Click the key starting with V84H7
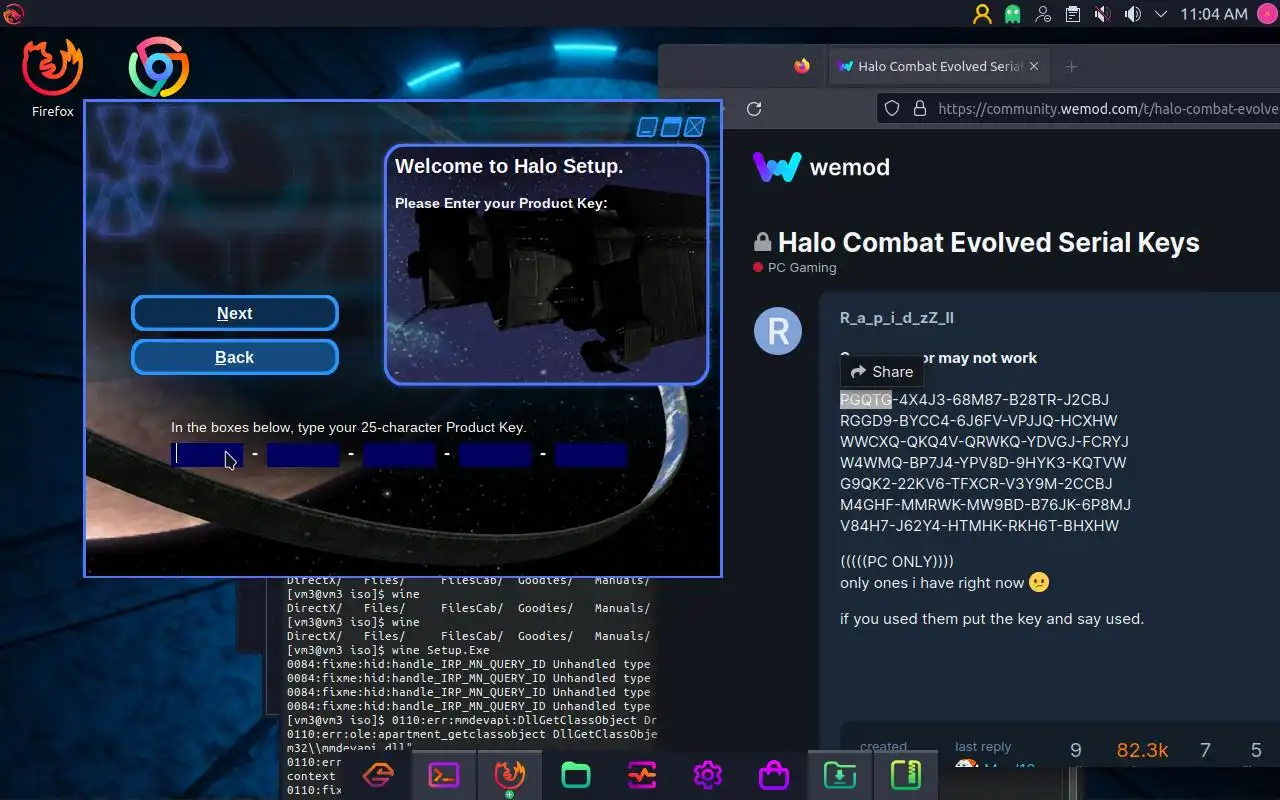Screen dimensions: 1280x800 (979, 525)
